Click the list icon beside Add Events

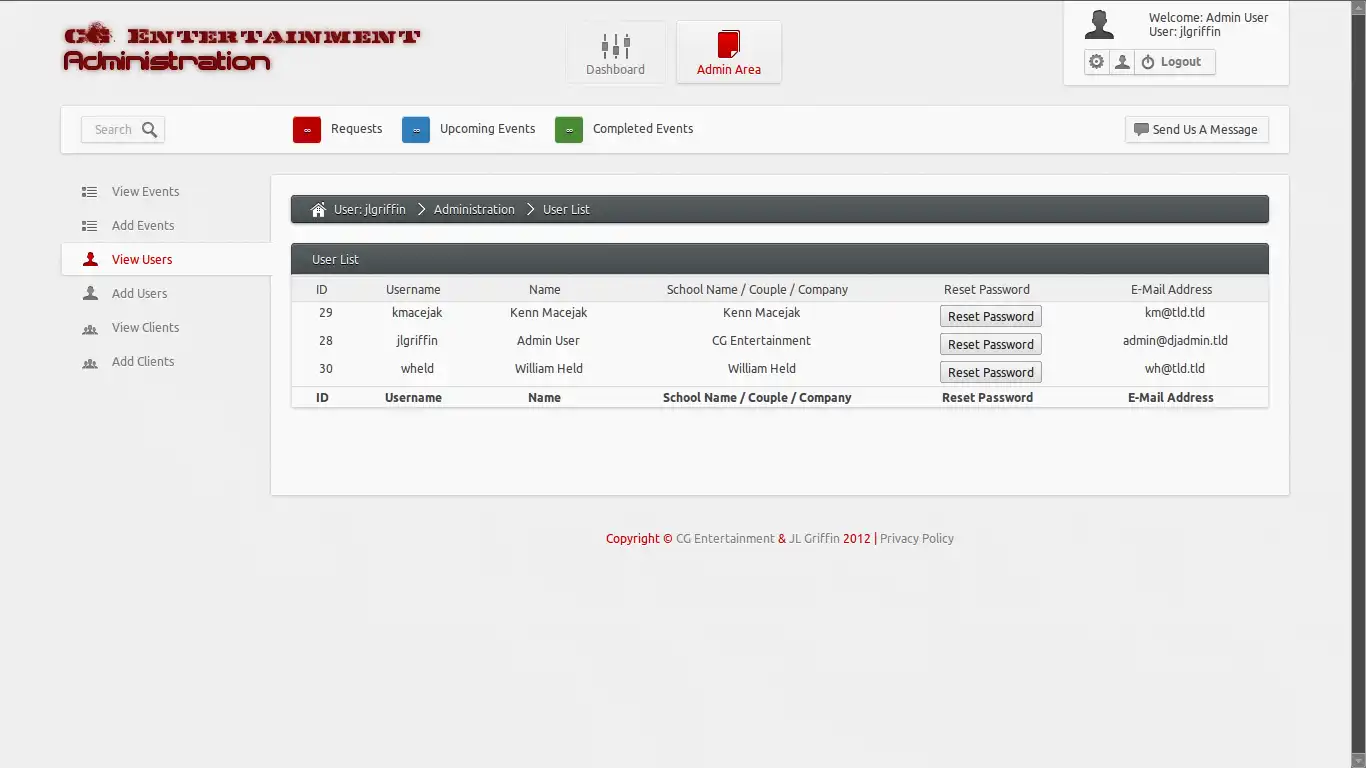click(90, 226)
